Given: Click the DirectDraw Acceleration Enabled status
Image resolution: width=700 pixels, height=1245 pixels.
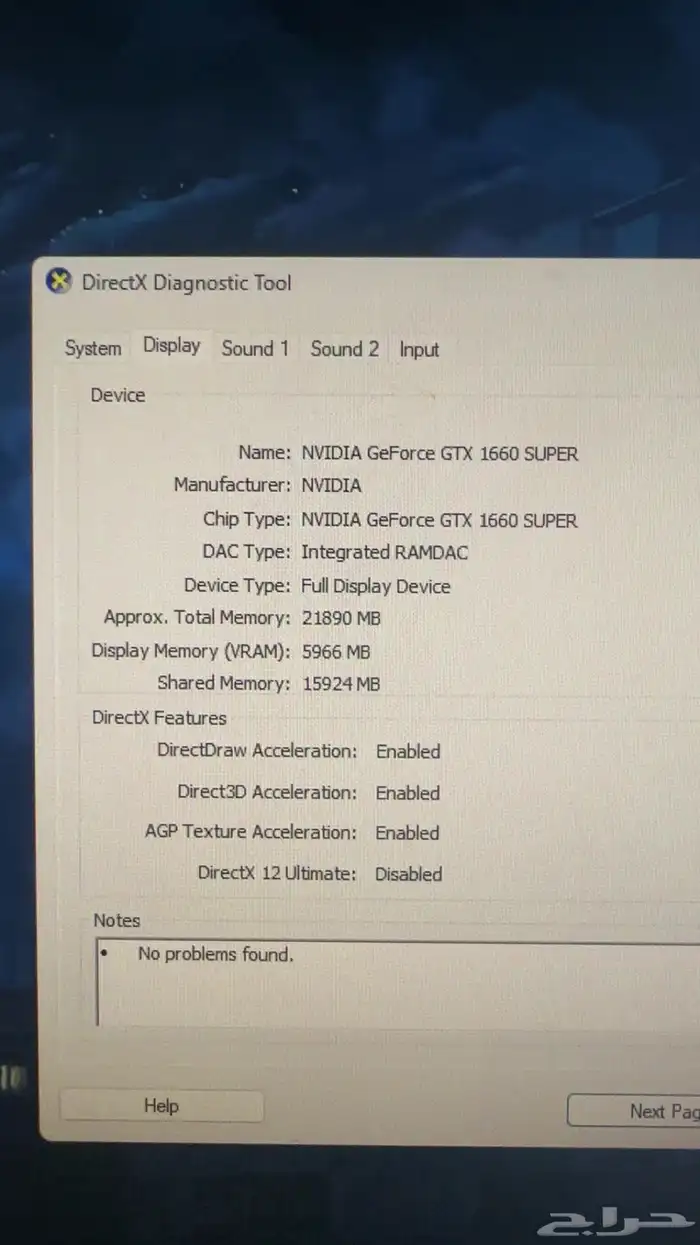Looking at the screenshot, I should coord(408,751).
